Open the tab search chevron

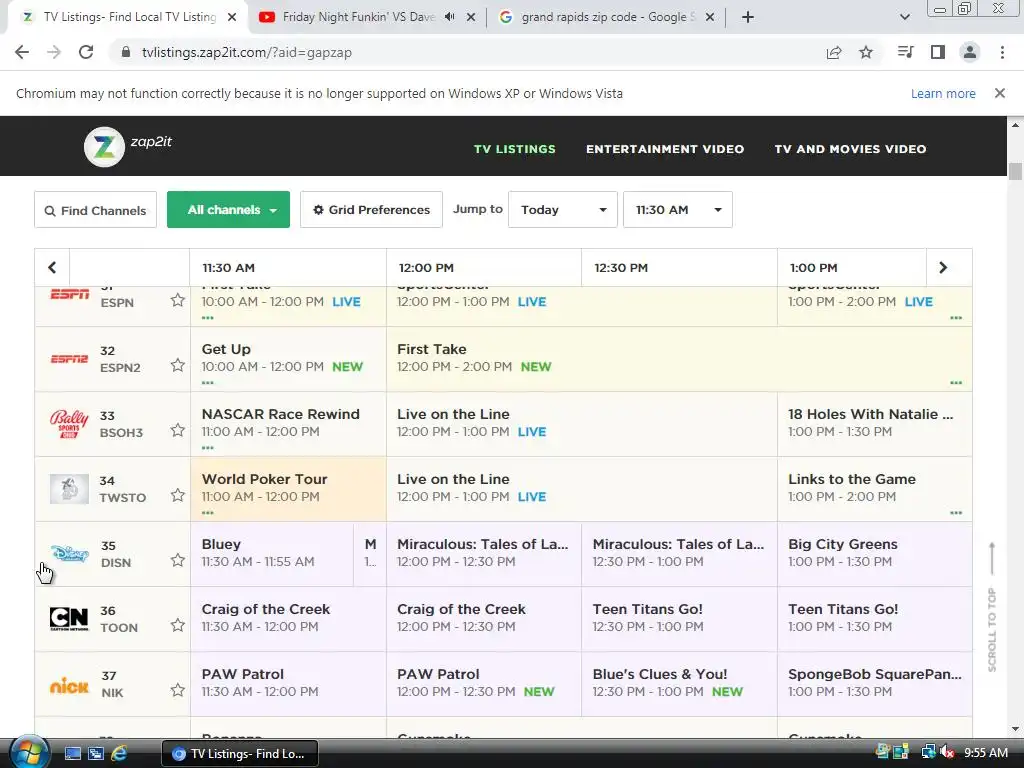coord(904,17)
